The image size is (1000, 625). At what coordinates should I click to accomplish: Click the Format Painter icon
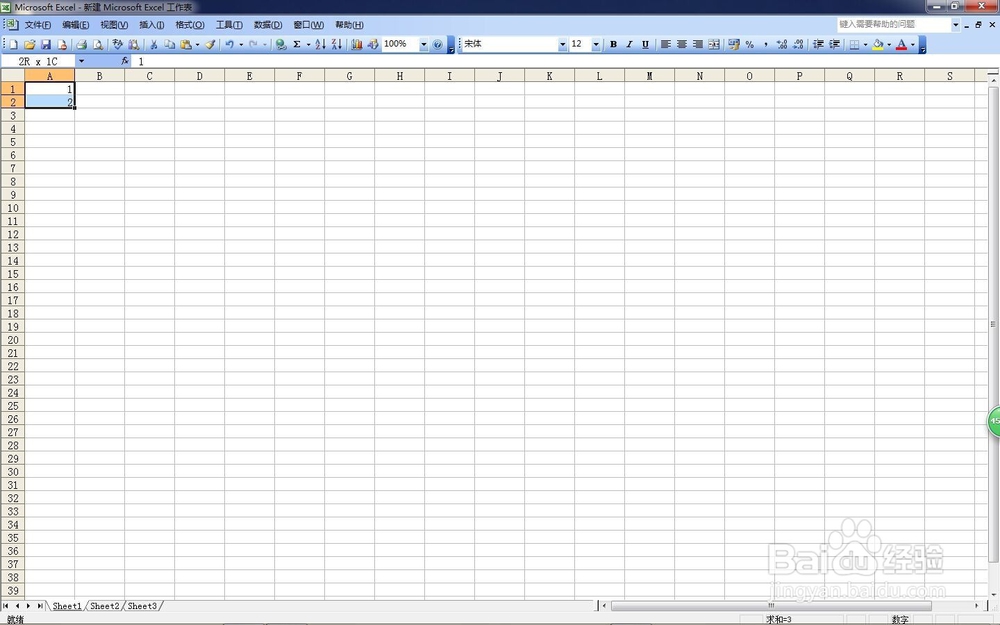pyautogui.click(x=208, y=44)
